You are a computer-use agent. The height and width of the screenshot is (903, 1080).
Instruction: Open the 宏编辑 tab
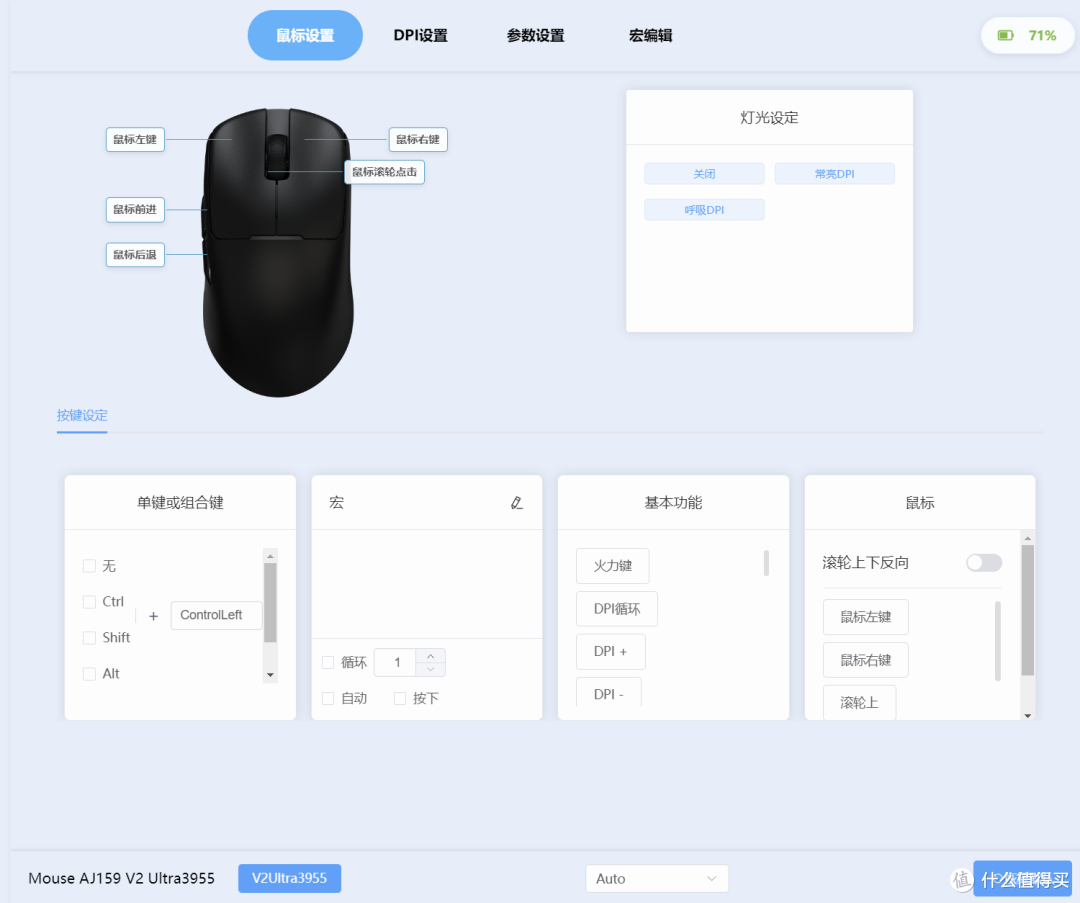(x=651, y=35)
